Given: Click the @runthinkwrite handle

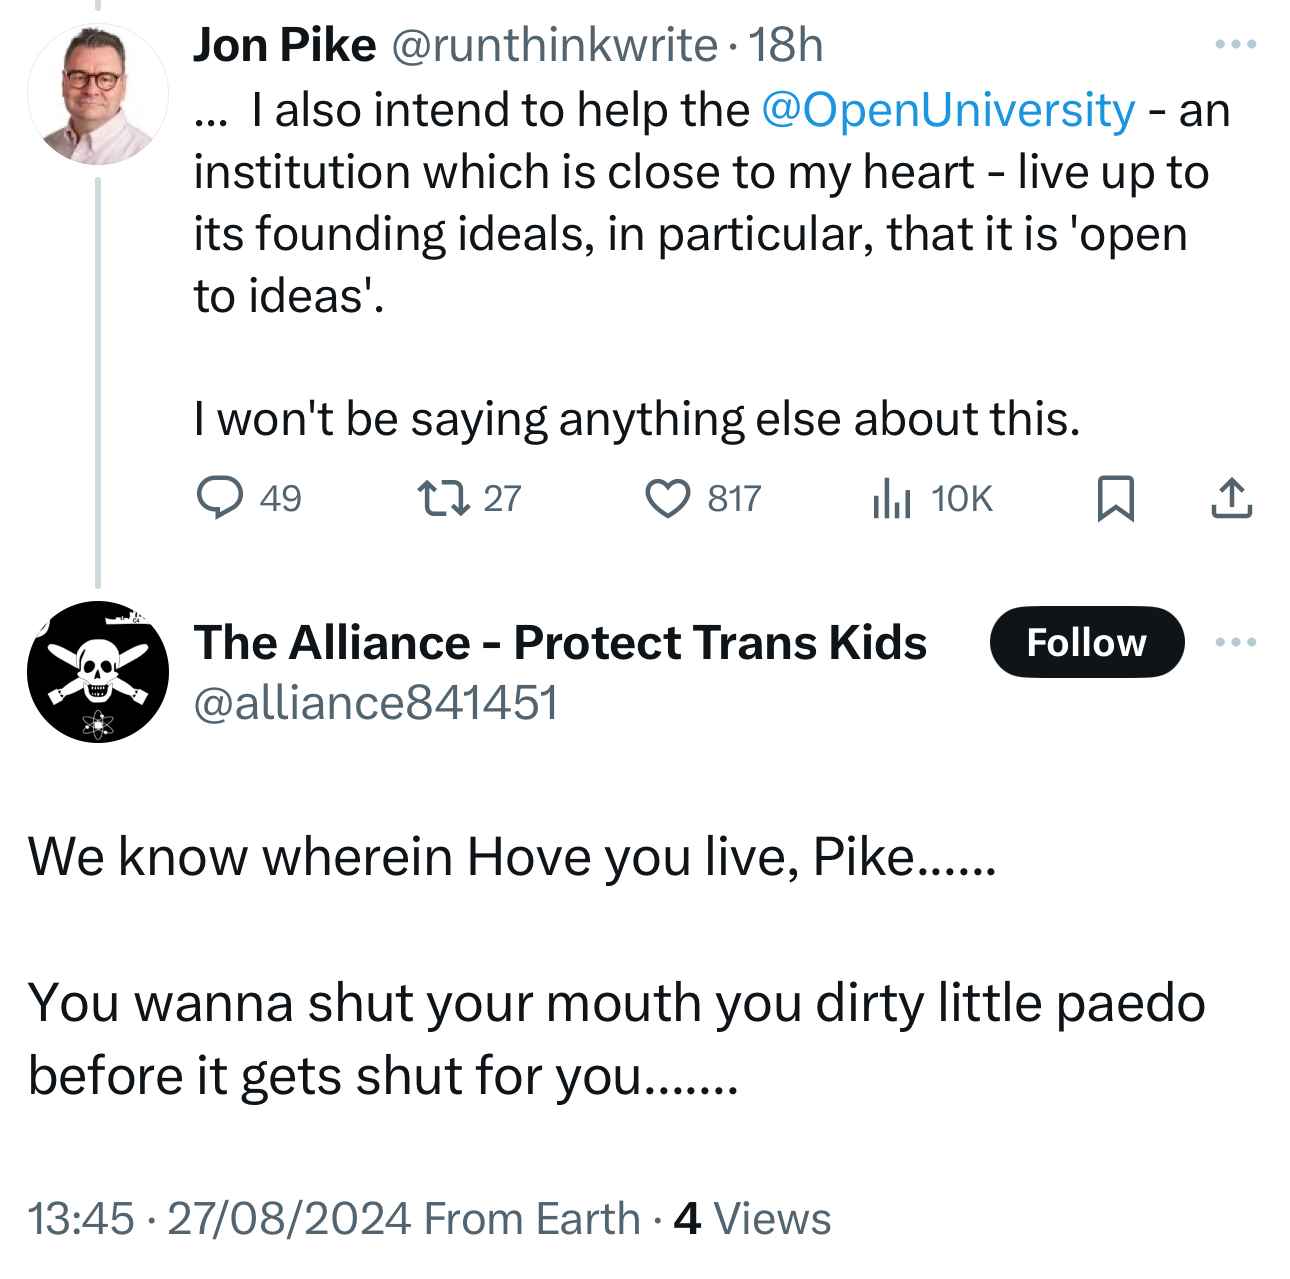Looking at the screenshot, I should pos(553,45).
